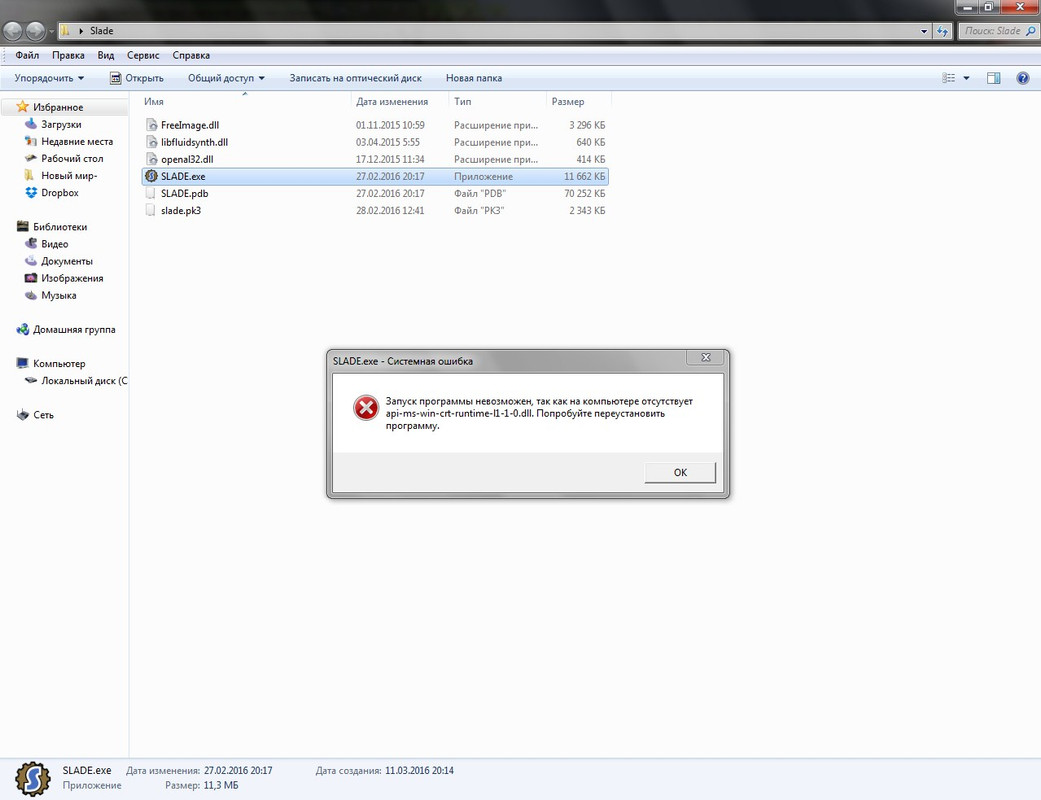Click the SLADE.exe application icon in file list
1041x800 pixels.
coord(151,177)
